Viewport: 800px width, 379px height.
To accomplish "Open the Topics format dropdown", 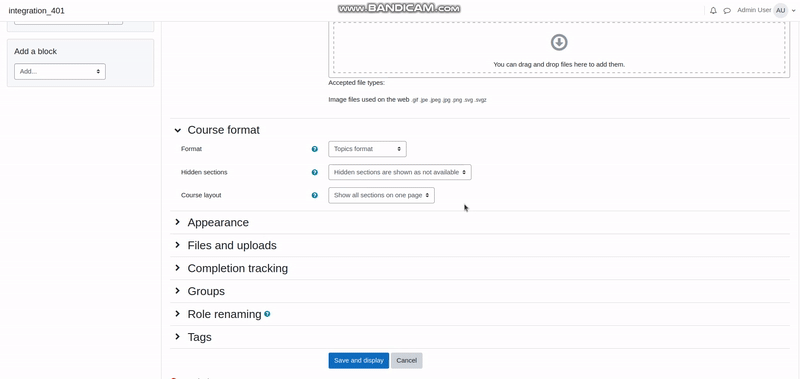I will click(x=367, y=149).
